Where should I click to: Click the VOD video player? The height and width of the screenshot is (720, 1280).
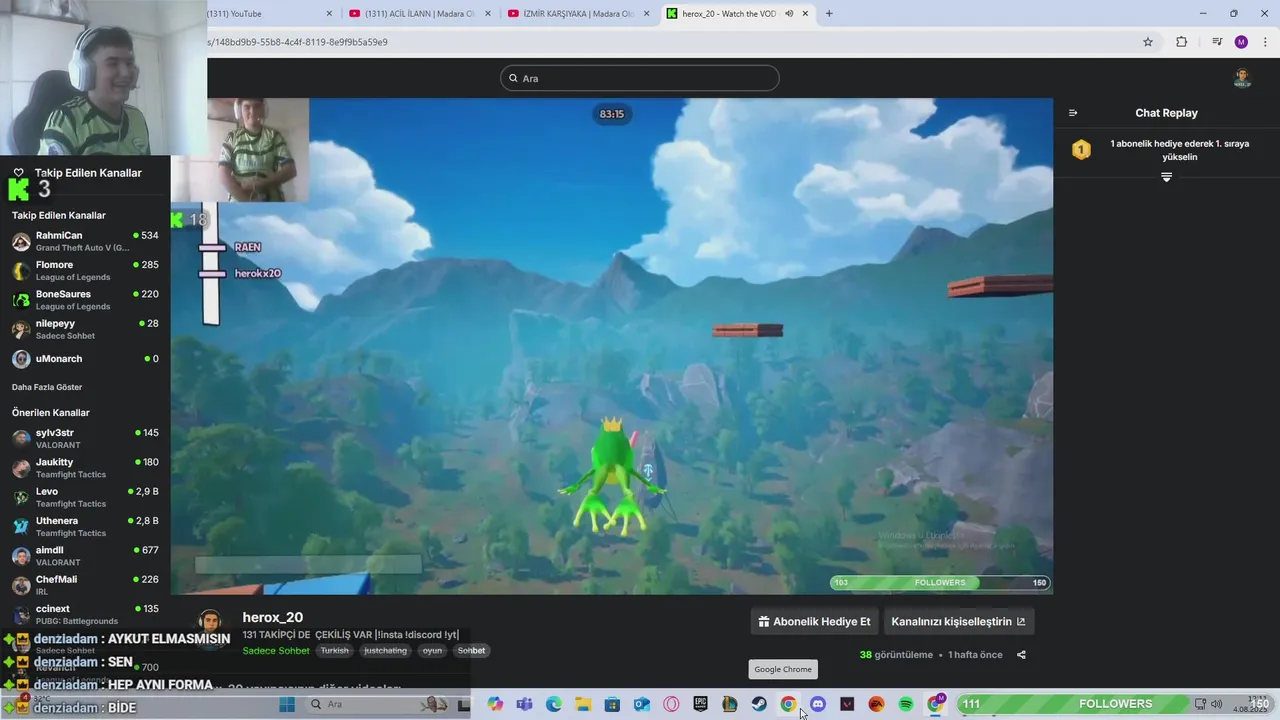(x=612, y=346)
